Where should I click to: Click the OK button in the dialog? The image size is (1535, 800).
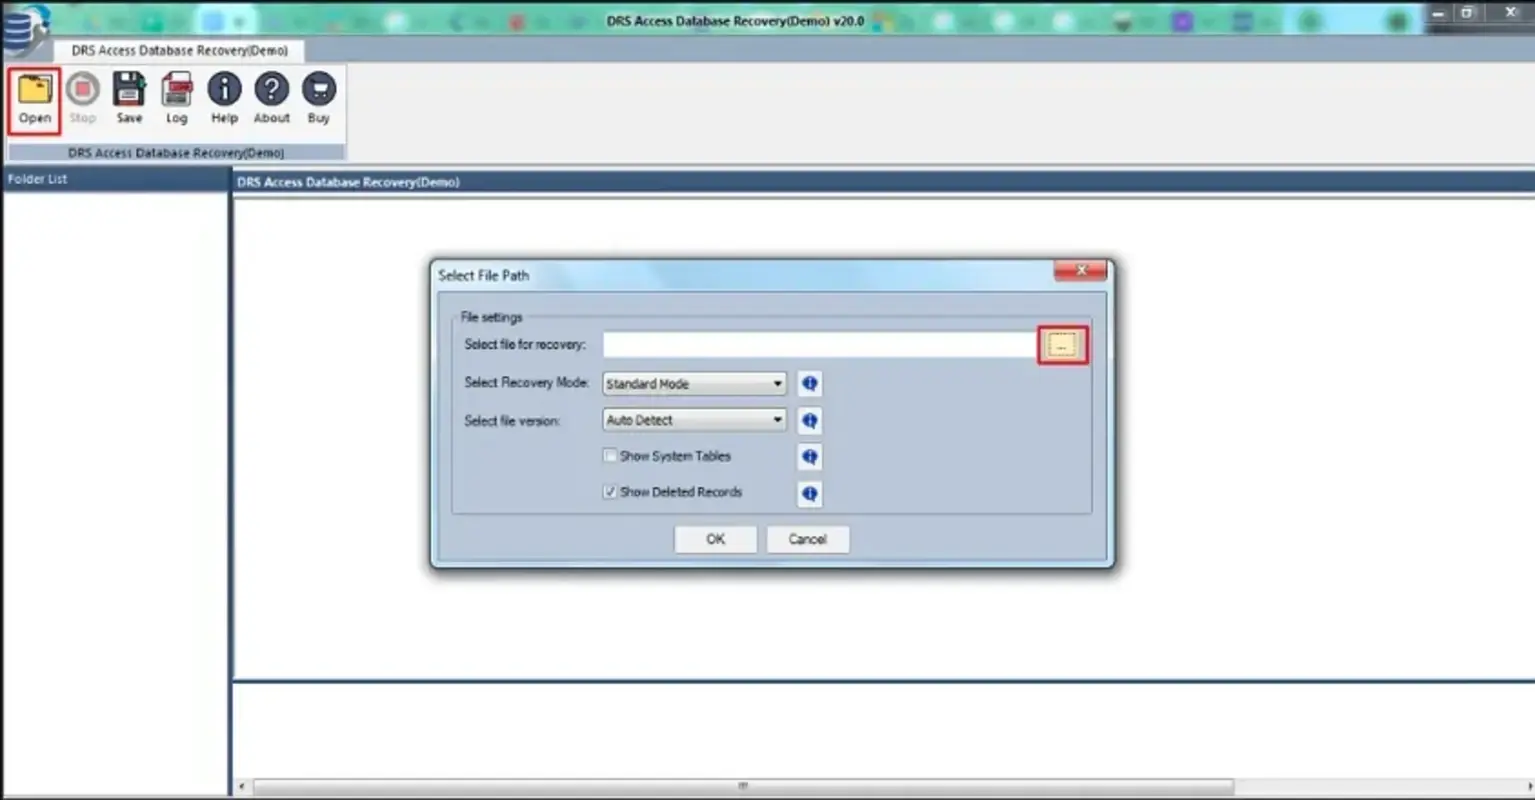[715, 539]
